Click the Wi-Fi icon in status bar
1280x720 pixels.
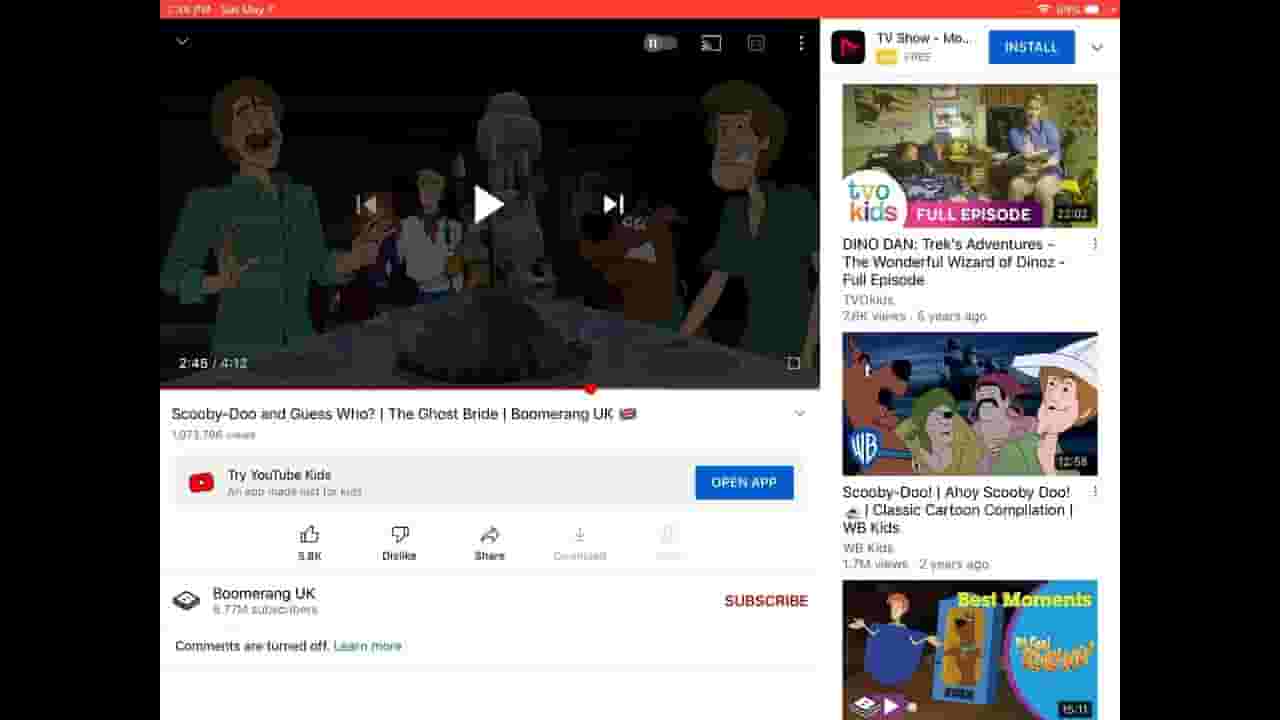(1044, 9)
